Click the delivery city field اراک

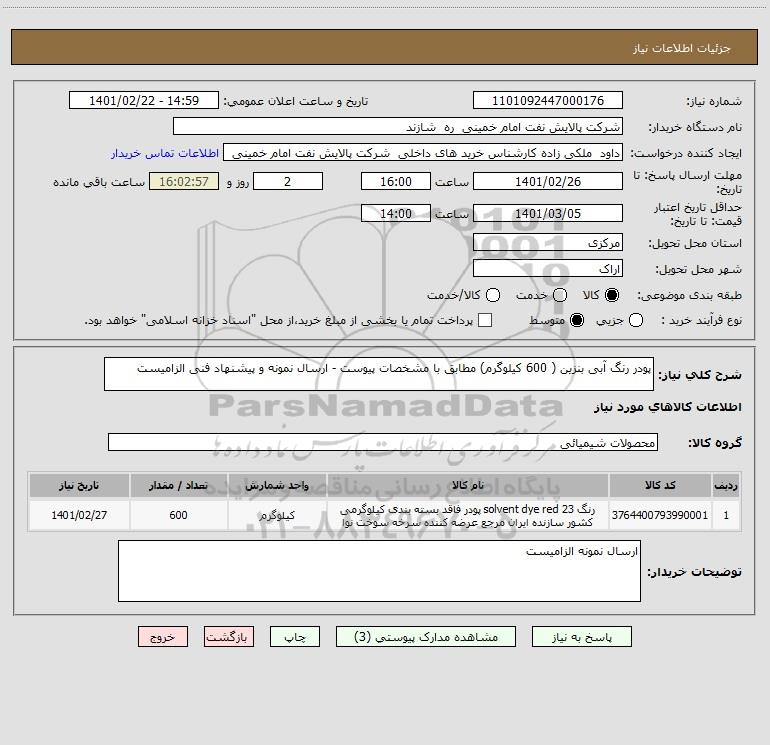click(548, 268)
